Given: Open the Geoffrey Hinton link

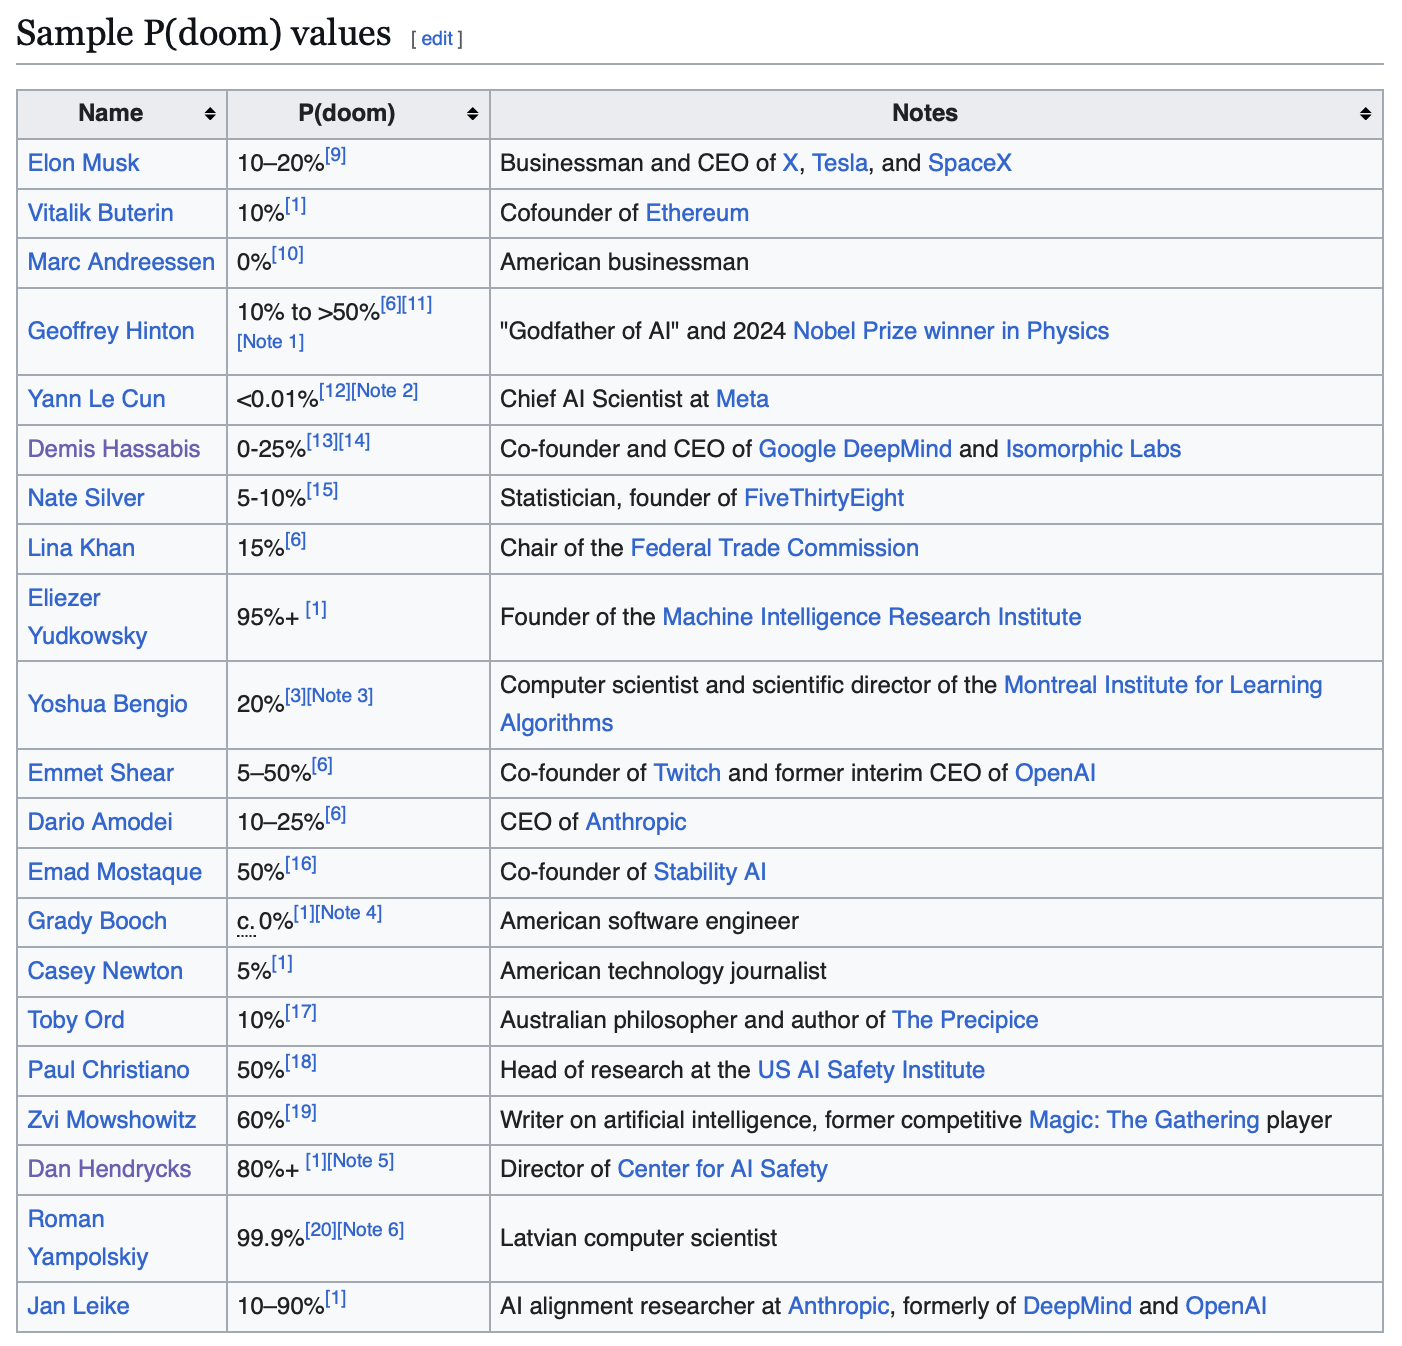Looking at the screenshot, I should [111, 331].
